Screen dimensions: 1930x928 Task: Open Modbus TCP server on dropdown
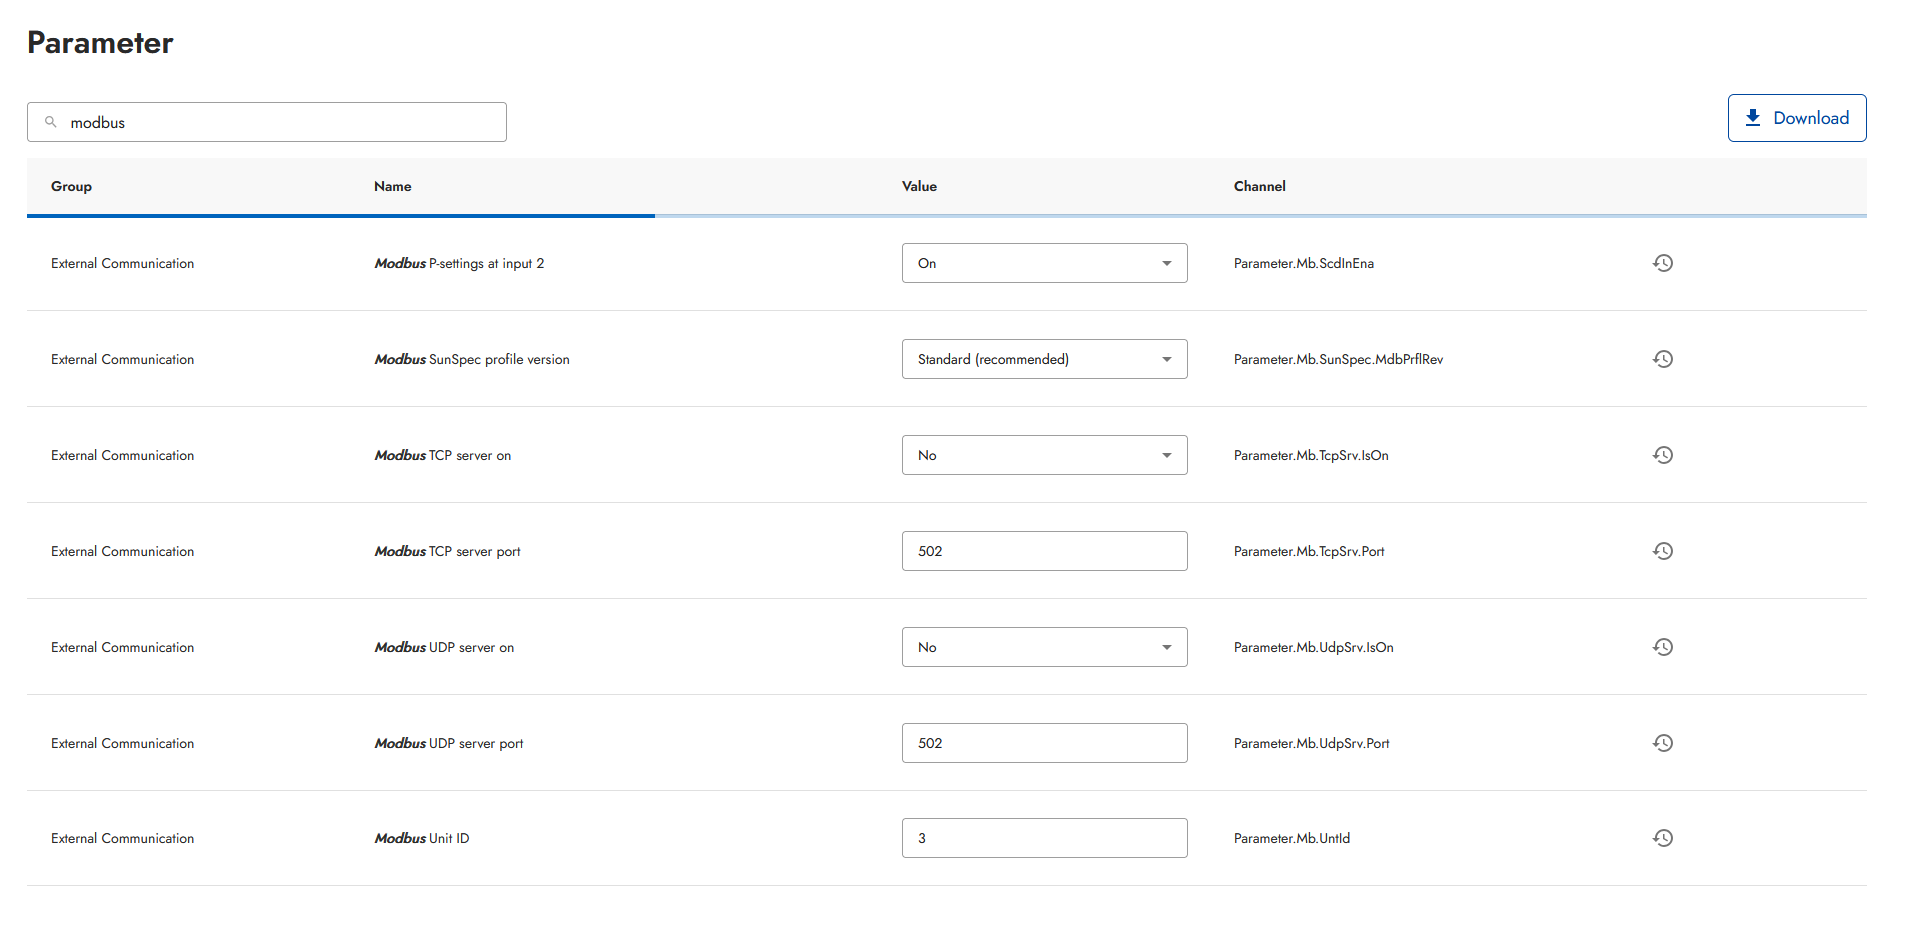pos(1044,455)
